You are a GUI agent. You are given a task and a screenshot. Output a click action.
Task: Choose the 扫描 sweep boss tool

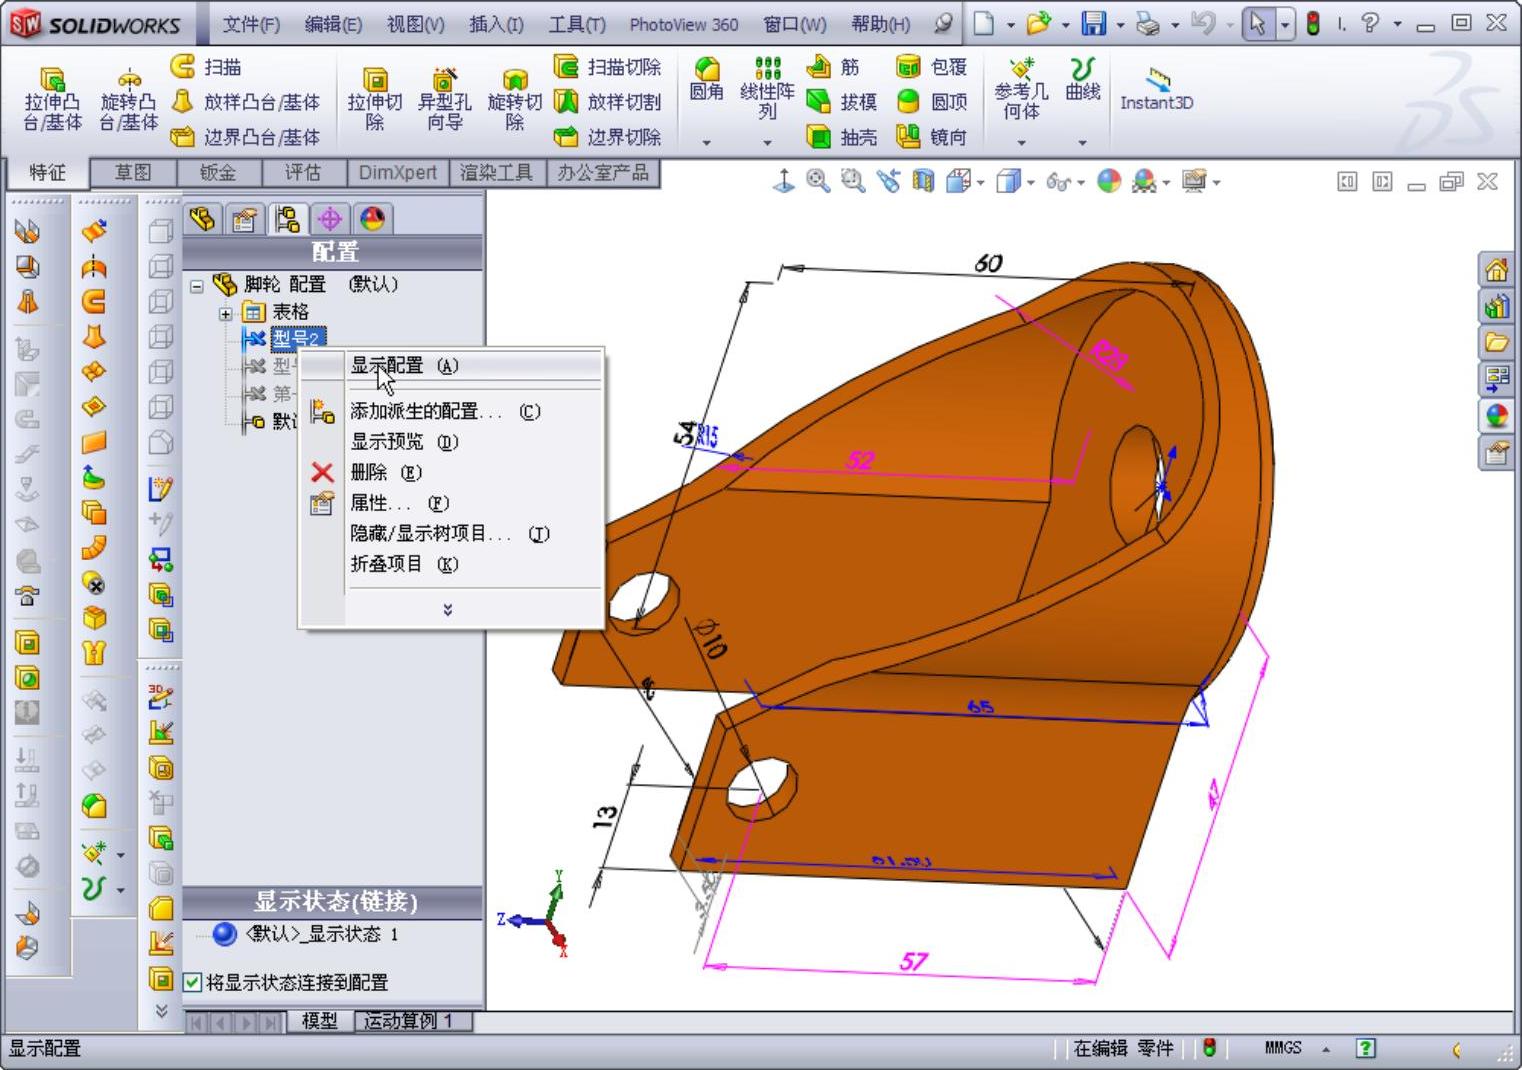[206, 67]
